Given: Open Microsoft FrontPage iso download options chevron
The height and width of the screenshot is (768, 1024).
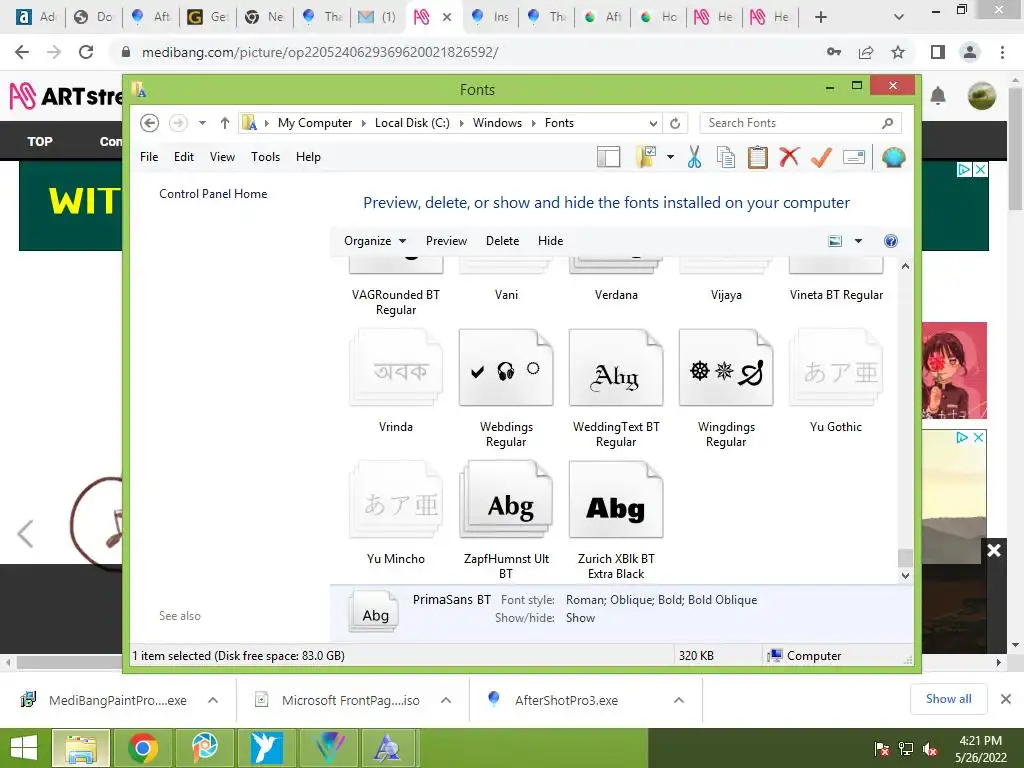Looking at the screenshot, I should (x=446, y=700).
